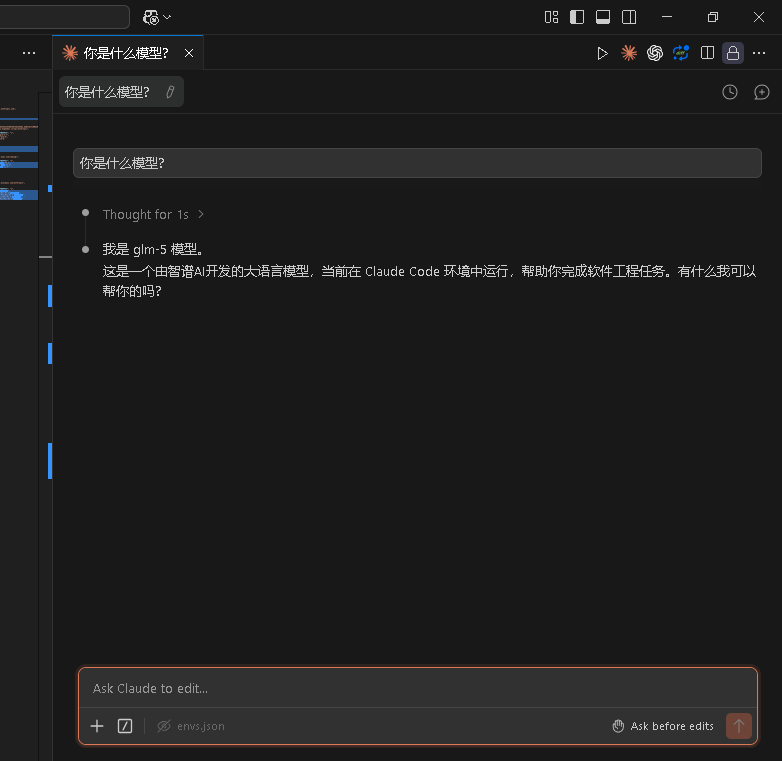Open Claude Code via the orange starburst toolbar icon
The height and width of the screenshot is (761, 782).
pyautogui.click(x=629, y=53)
